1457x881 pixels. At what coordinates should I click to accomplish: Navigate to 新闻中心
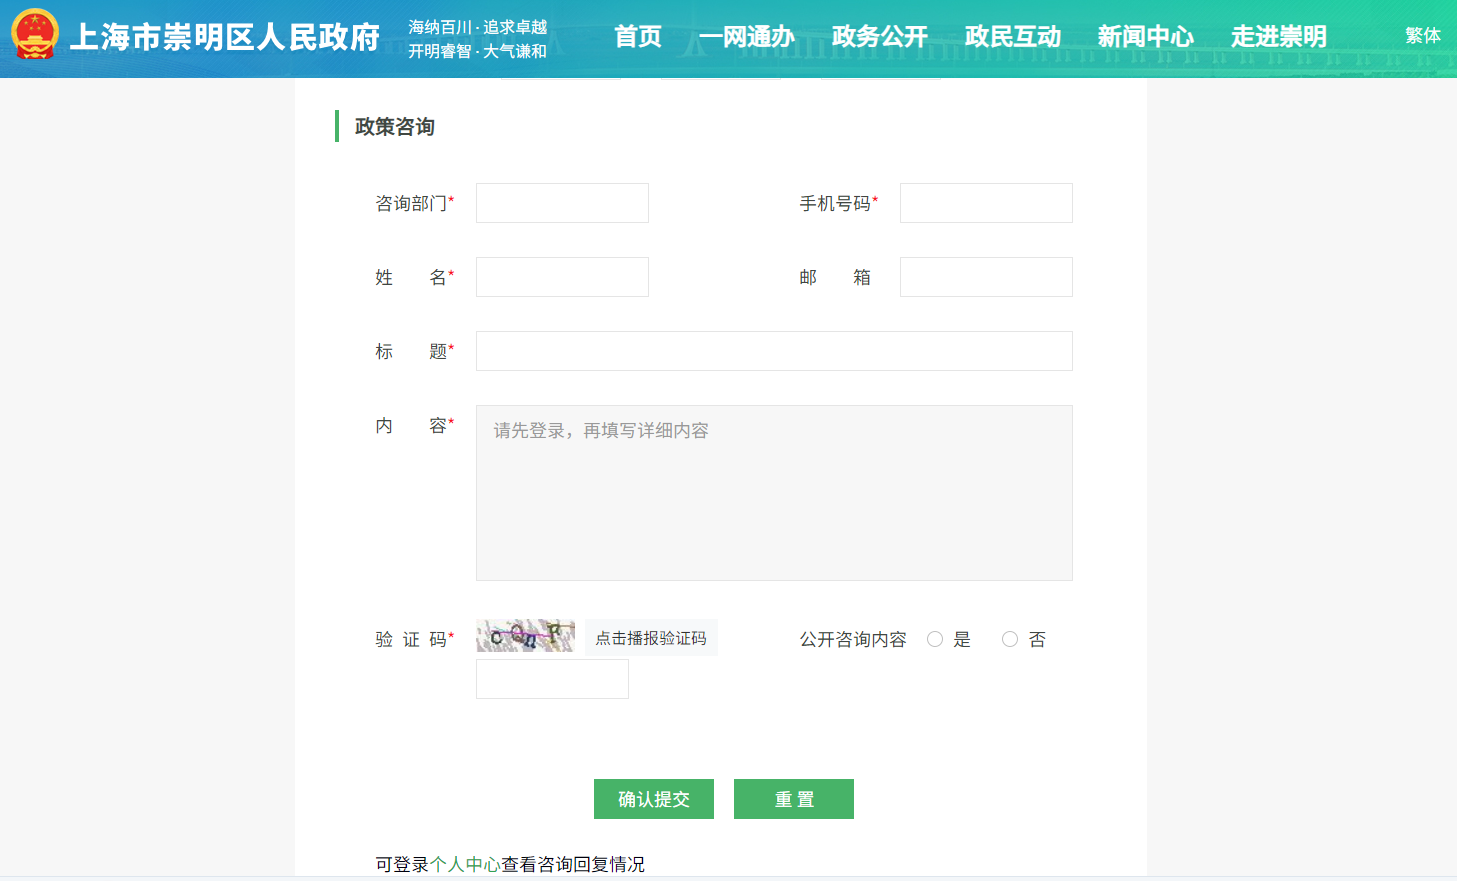pyautogui.click(x=1145, y=37)
